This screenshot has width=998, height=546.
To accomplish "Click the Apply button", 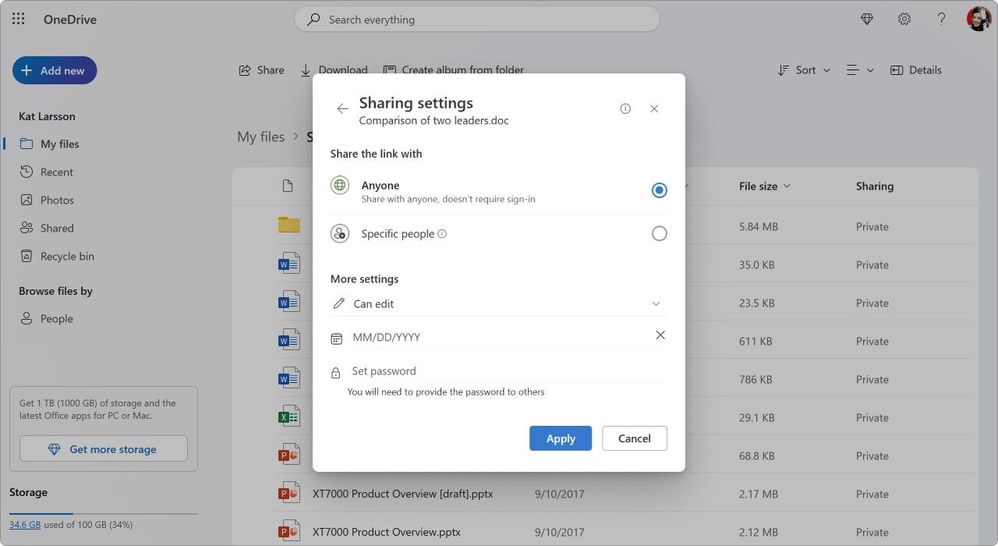I will point(560,438).
